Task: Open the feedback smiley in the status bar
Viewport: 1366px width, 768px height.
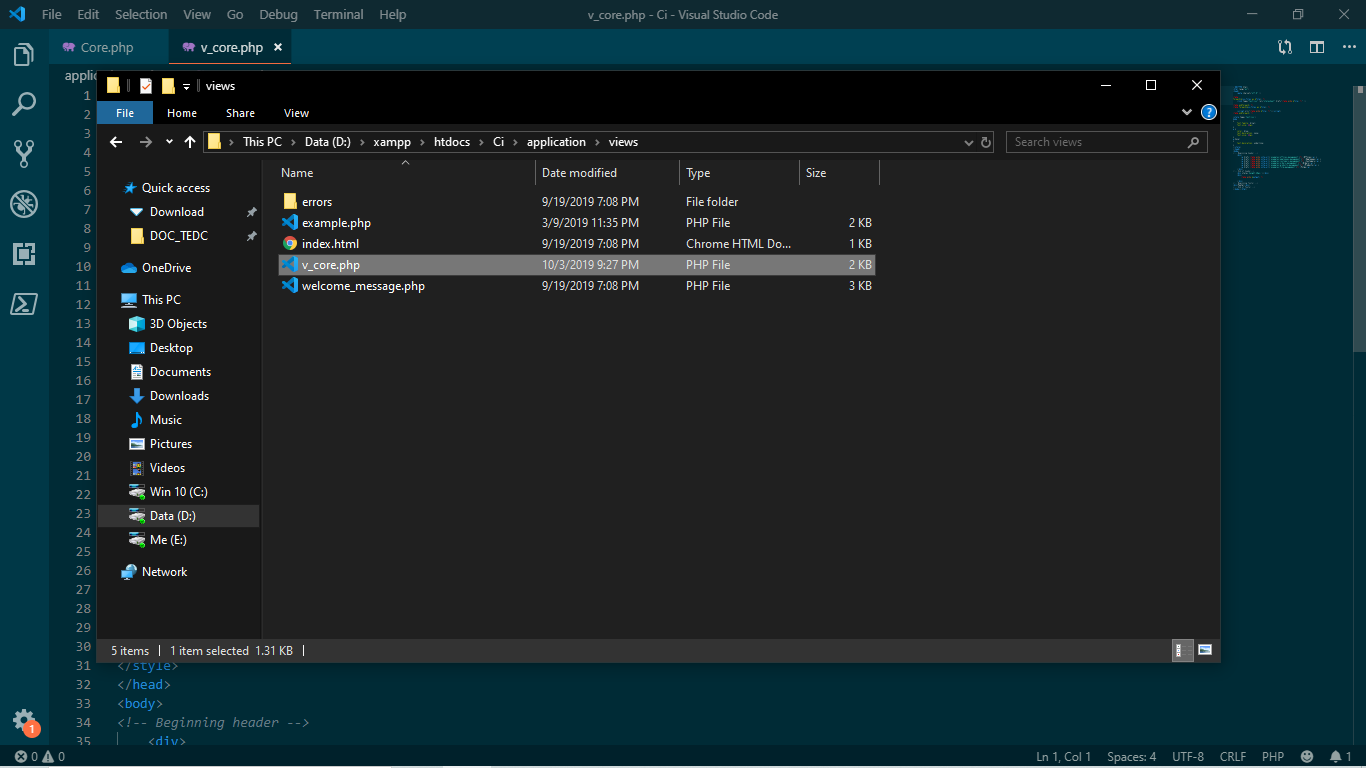Action: point(1307,757)
